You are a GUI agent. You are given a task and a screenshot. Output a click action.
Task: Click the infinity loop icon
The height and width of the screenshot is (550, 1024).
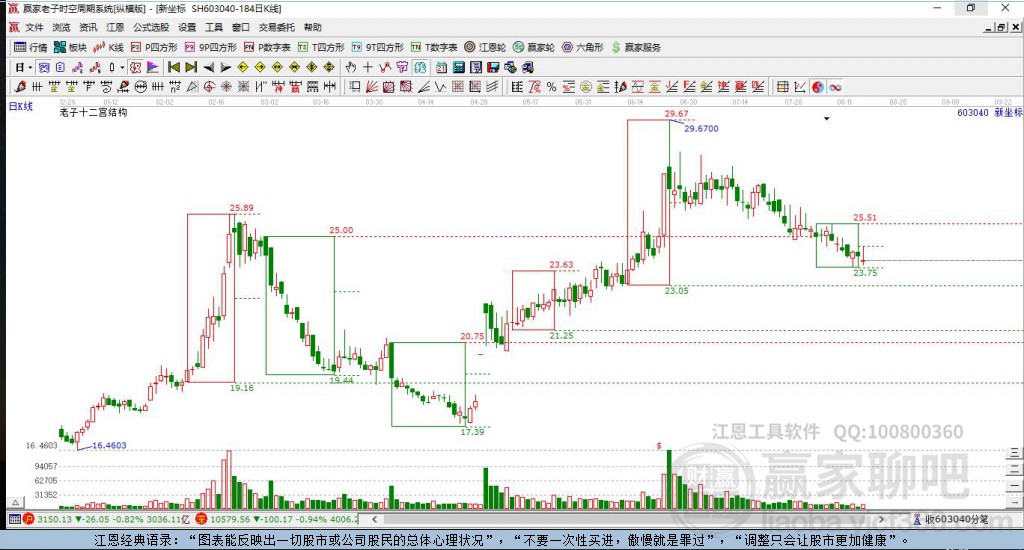[x=835, y=87]
